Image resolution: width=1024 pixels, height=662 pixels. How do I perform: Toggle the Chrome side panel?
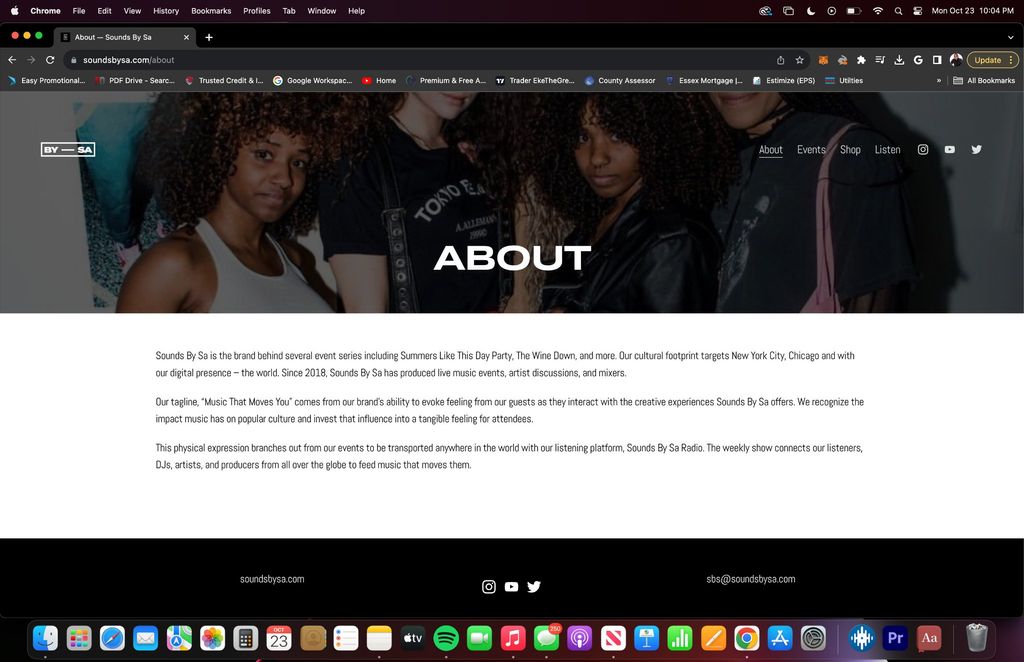pos(937,60)
